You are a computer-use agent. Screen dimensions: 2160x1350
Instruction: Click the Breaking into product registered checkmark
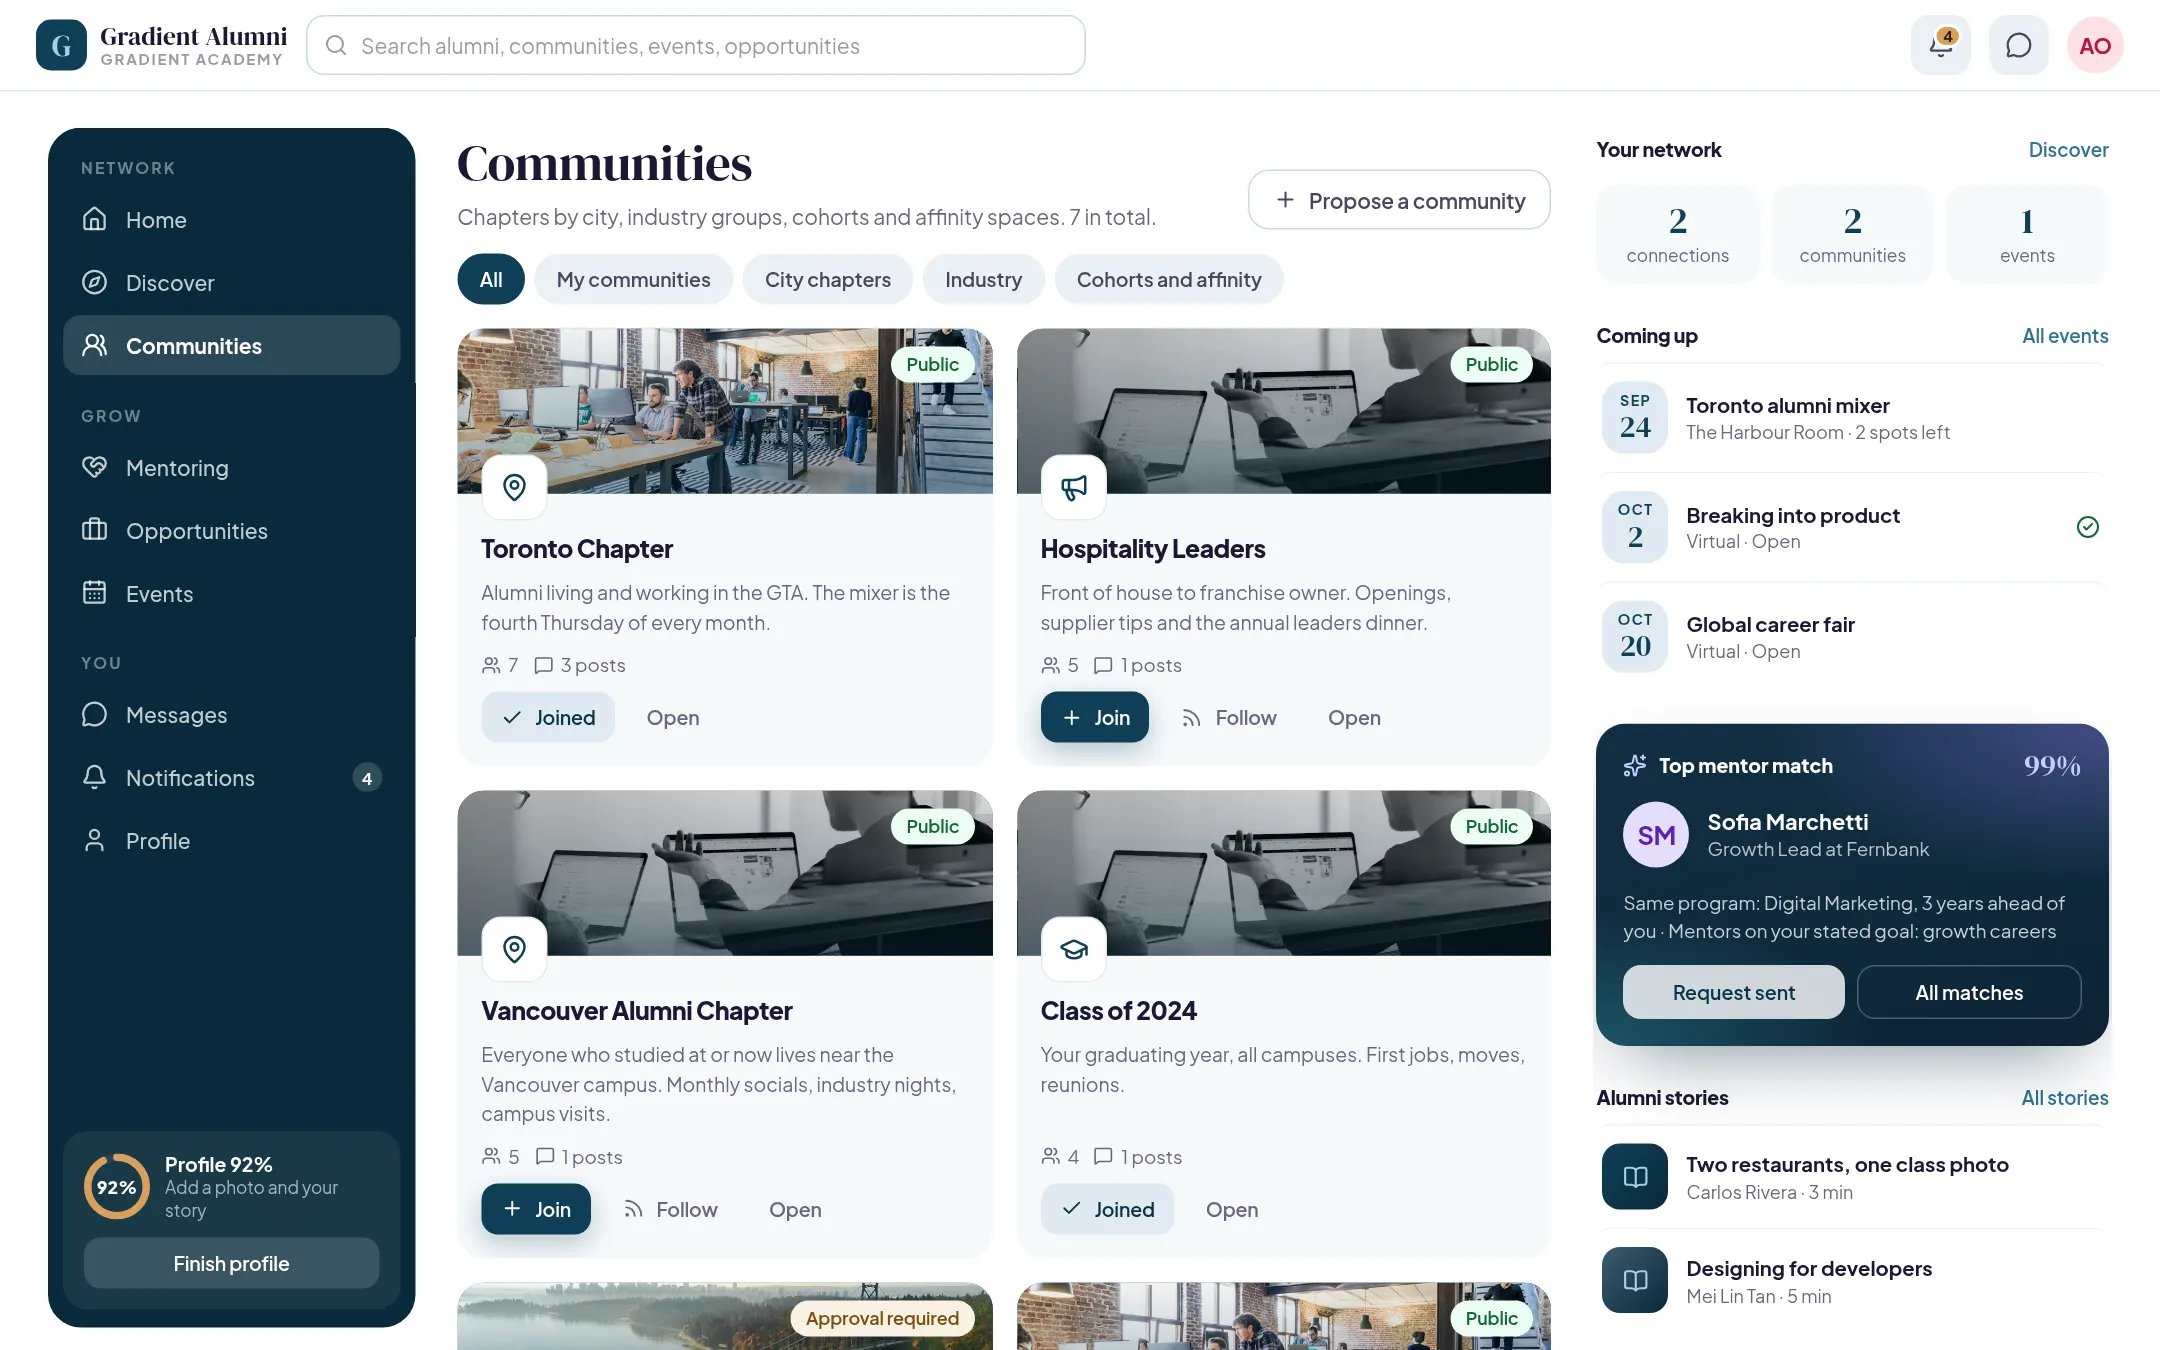coord(2088,527)
